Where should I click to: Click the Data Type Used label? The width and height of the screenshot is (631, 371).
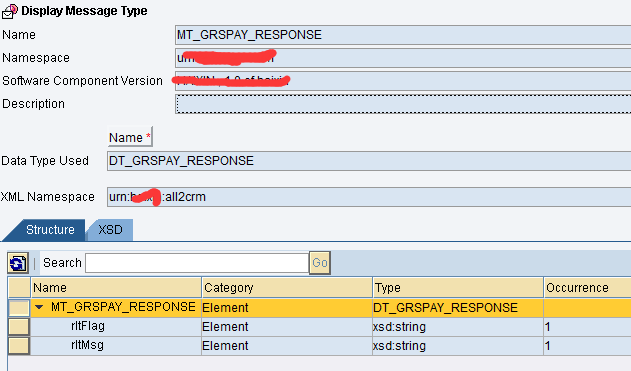pos(45,161)
